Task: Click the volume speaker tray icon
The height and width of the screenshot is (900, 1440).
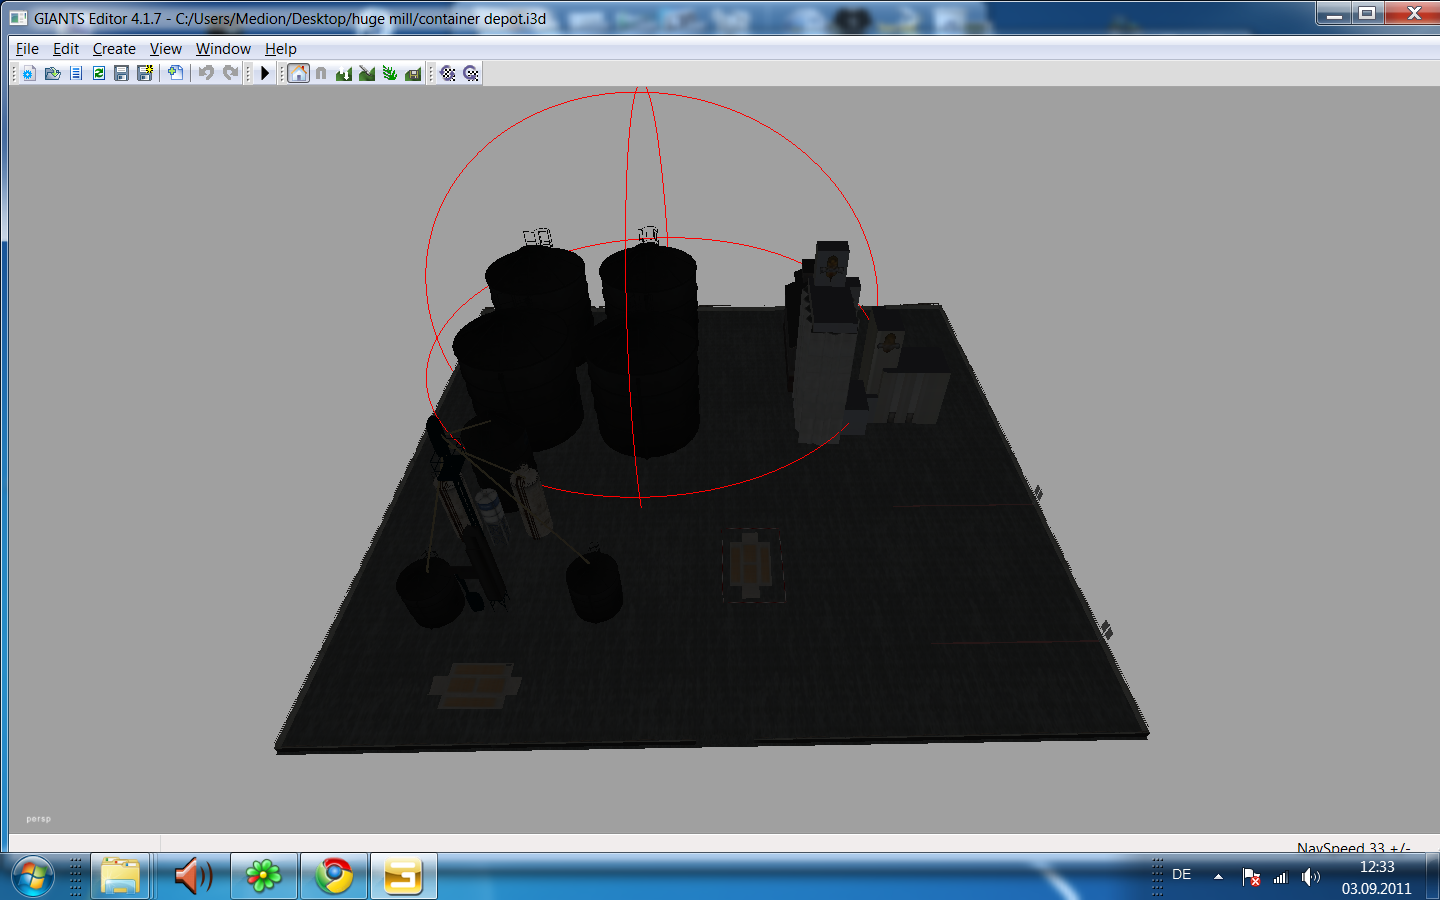Action: pos(1310,877)
